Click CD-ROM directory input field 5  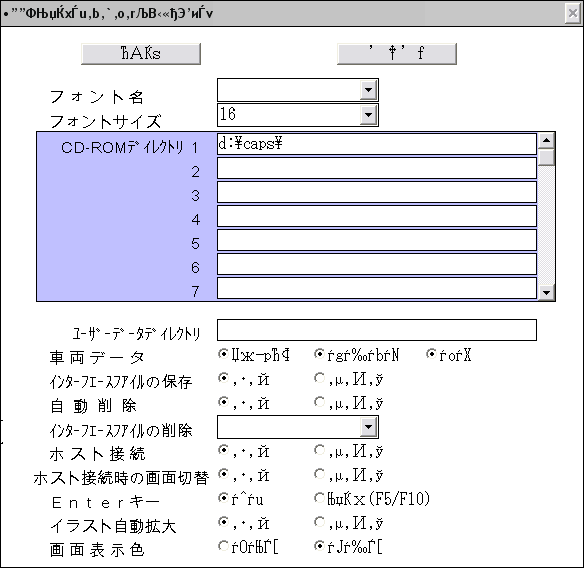coord(377,240)
